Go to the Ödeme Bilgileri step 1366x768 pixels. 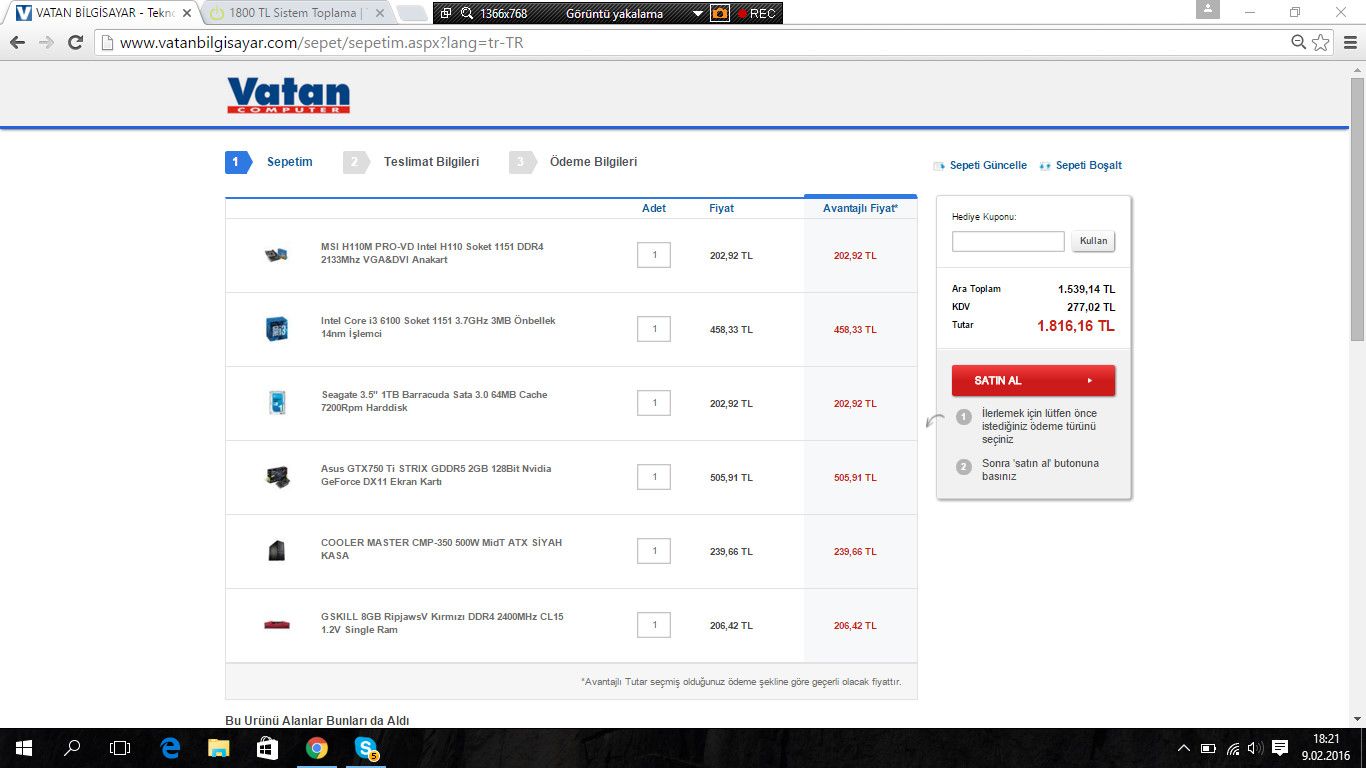point(574,162)
